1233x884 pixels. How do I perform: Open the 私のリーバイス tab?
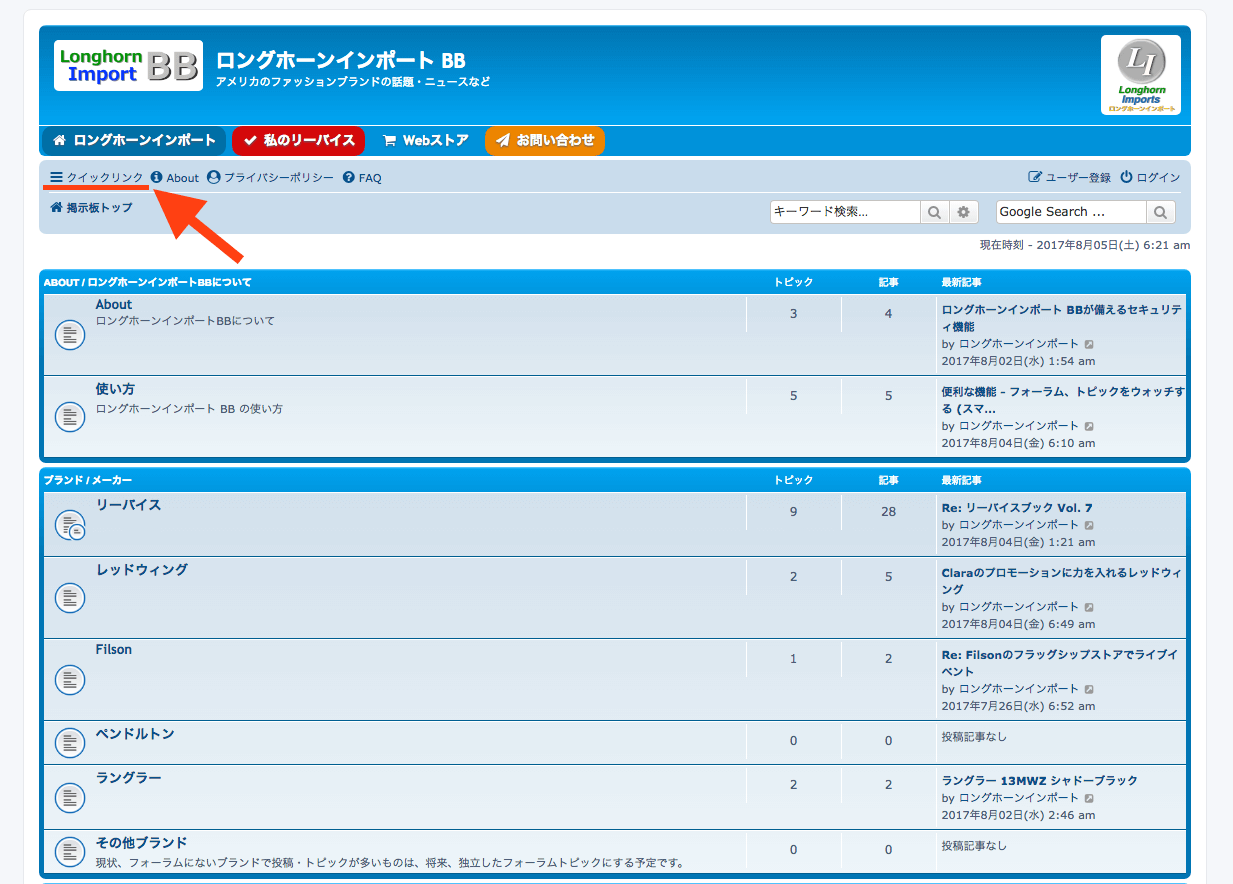point(298,141)
